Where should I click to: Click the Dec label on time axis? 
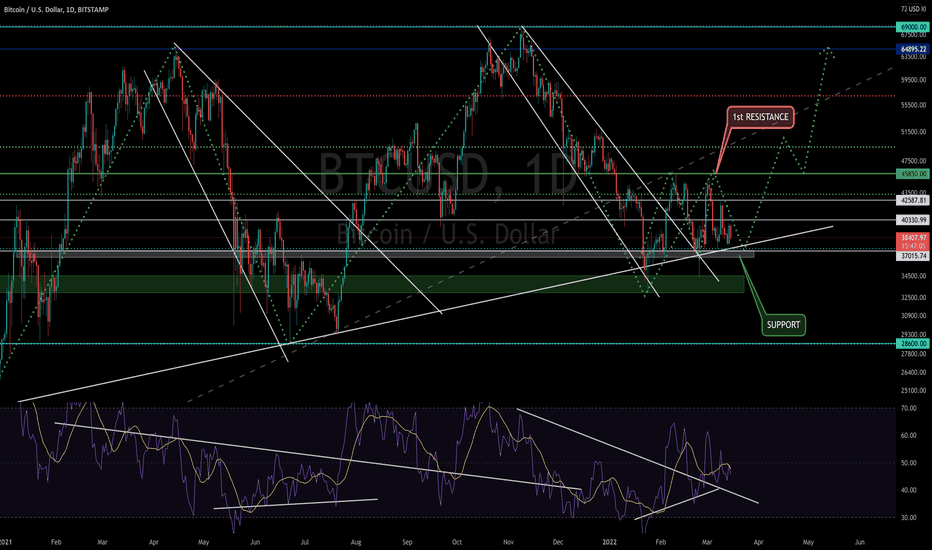click(x=558, y=542)
